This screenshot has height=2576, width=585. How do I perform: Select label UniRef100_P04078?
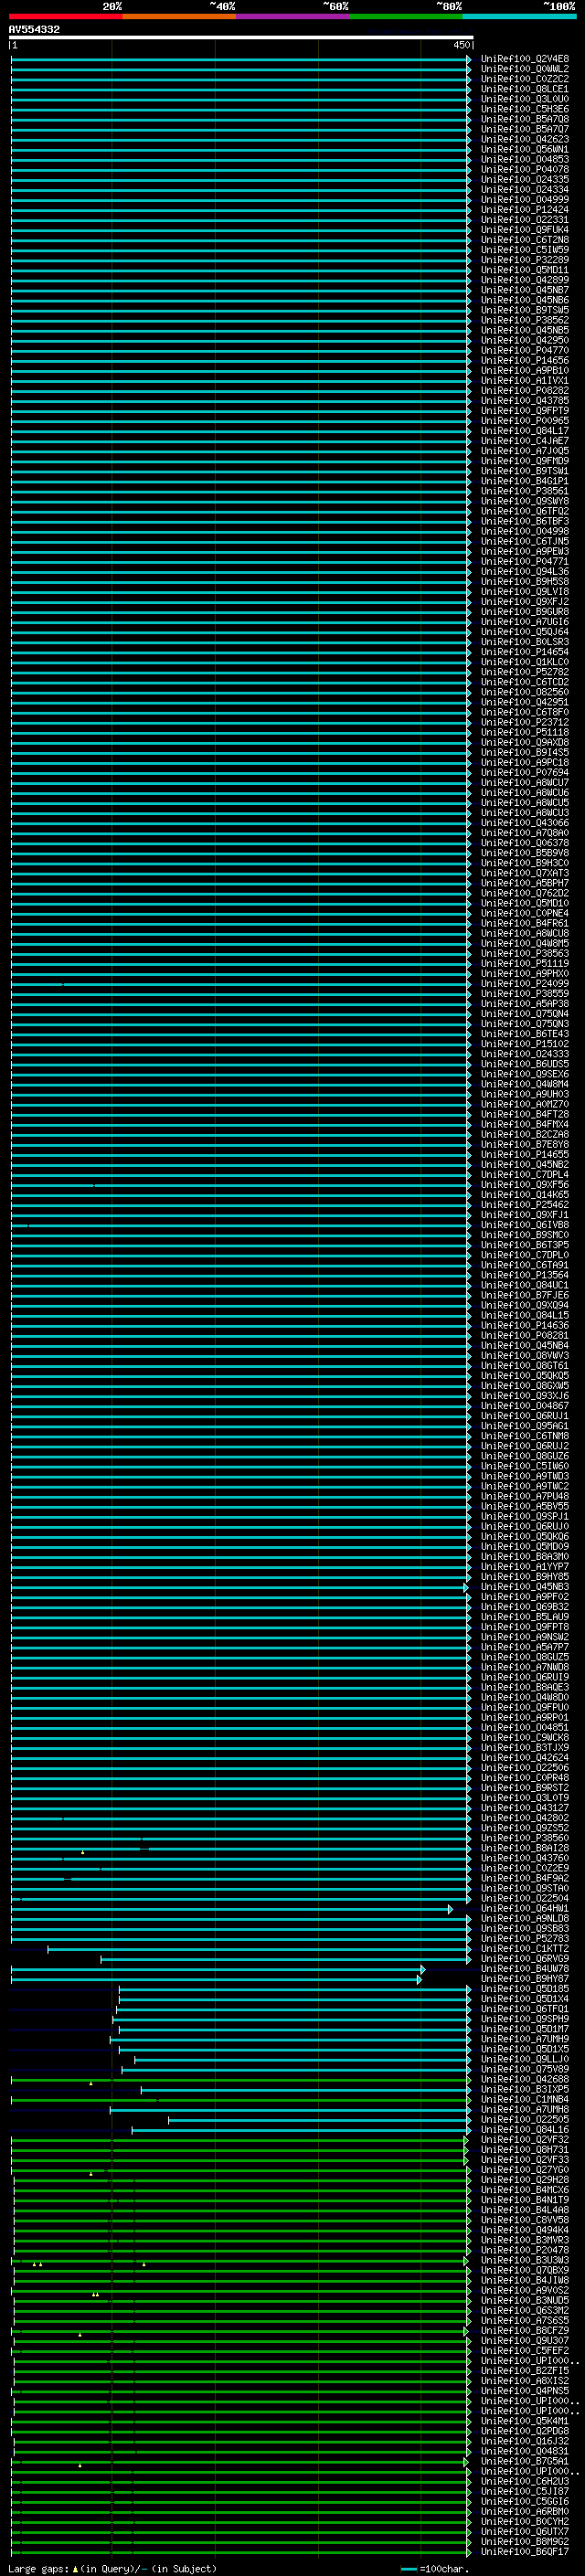525,169
